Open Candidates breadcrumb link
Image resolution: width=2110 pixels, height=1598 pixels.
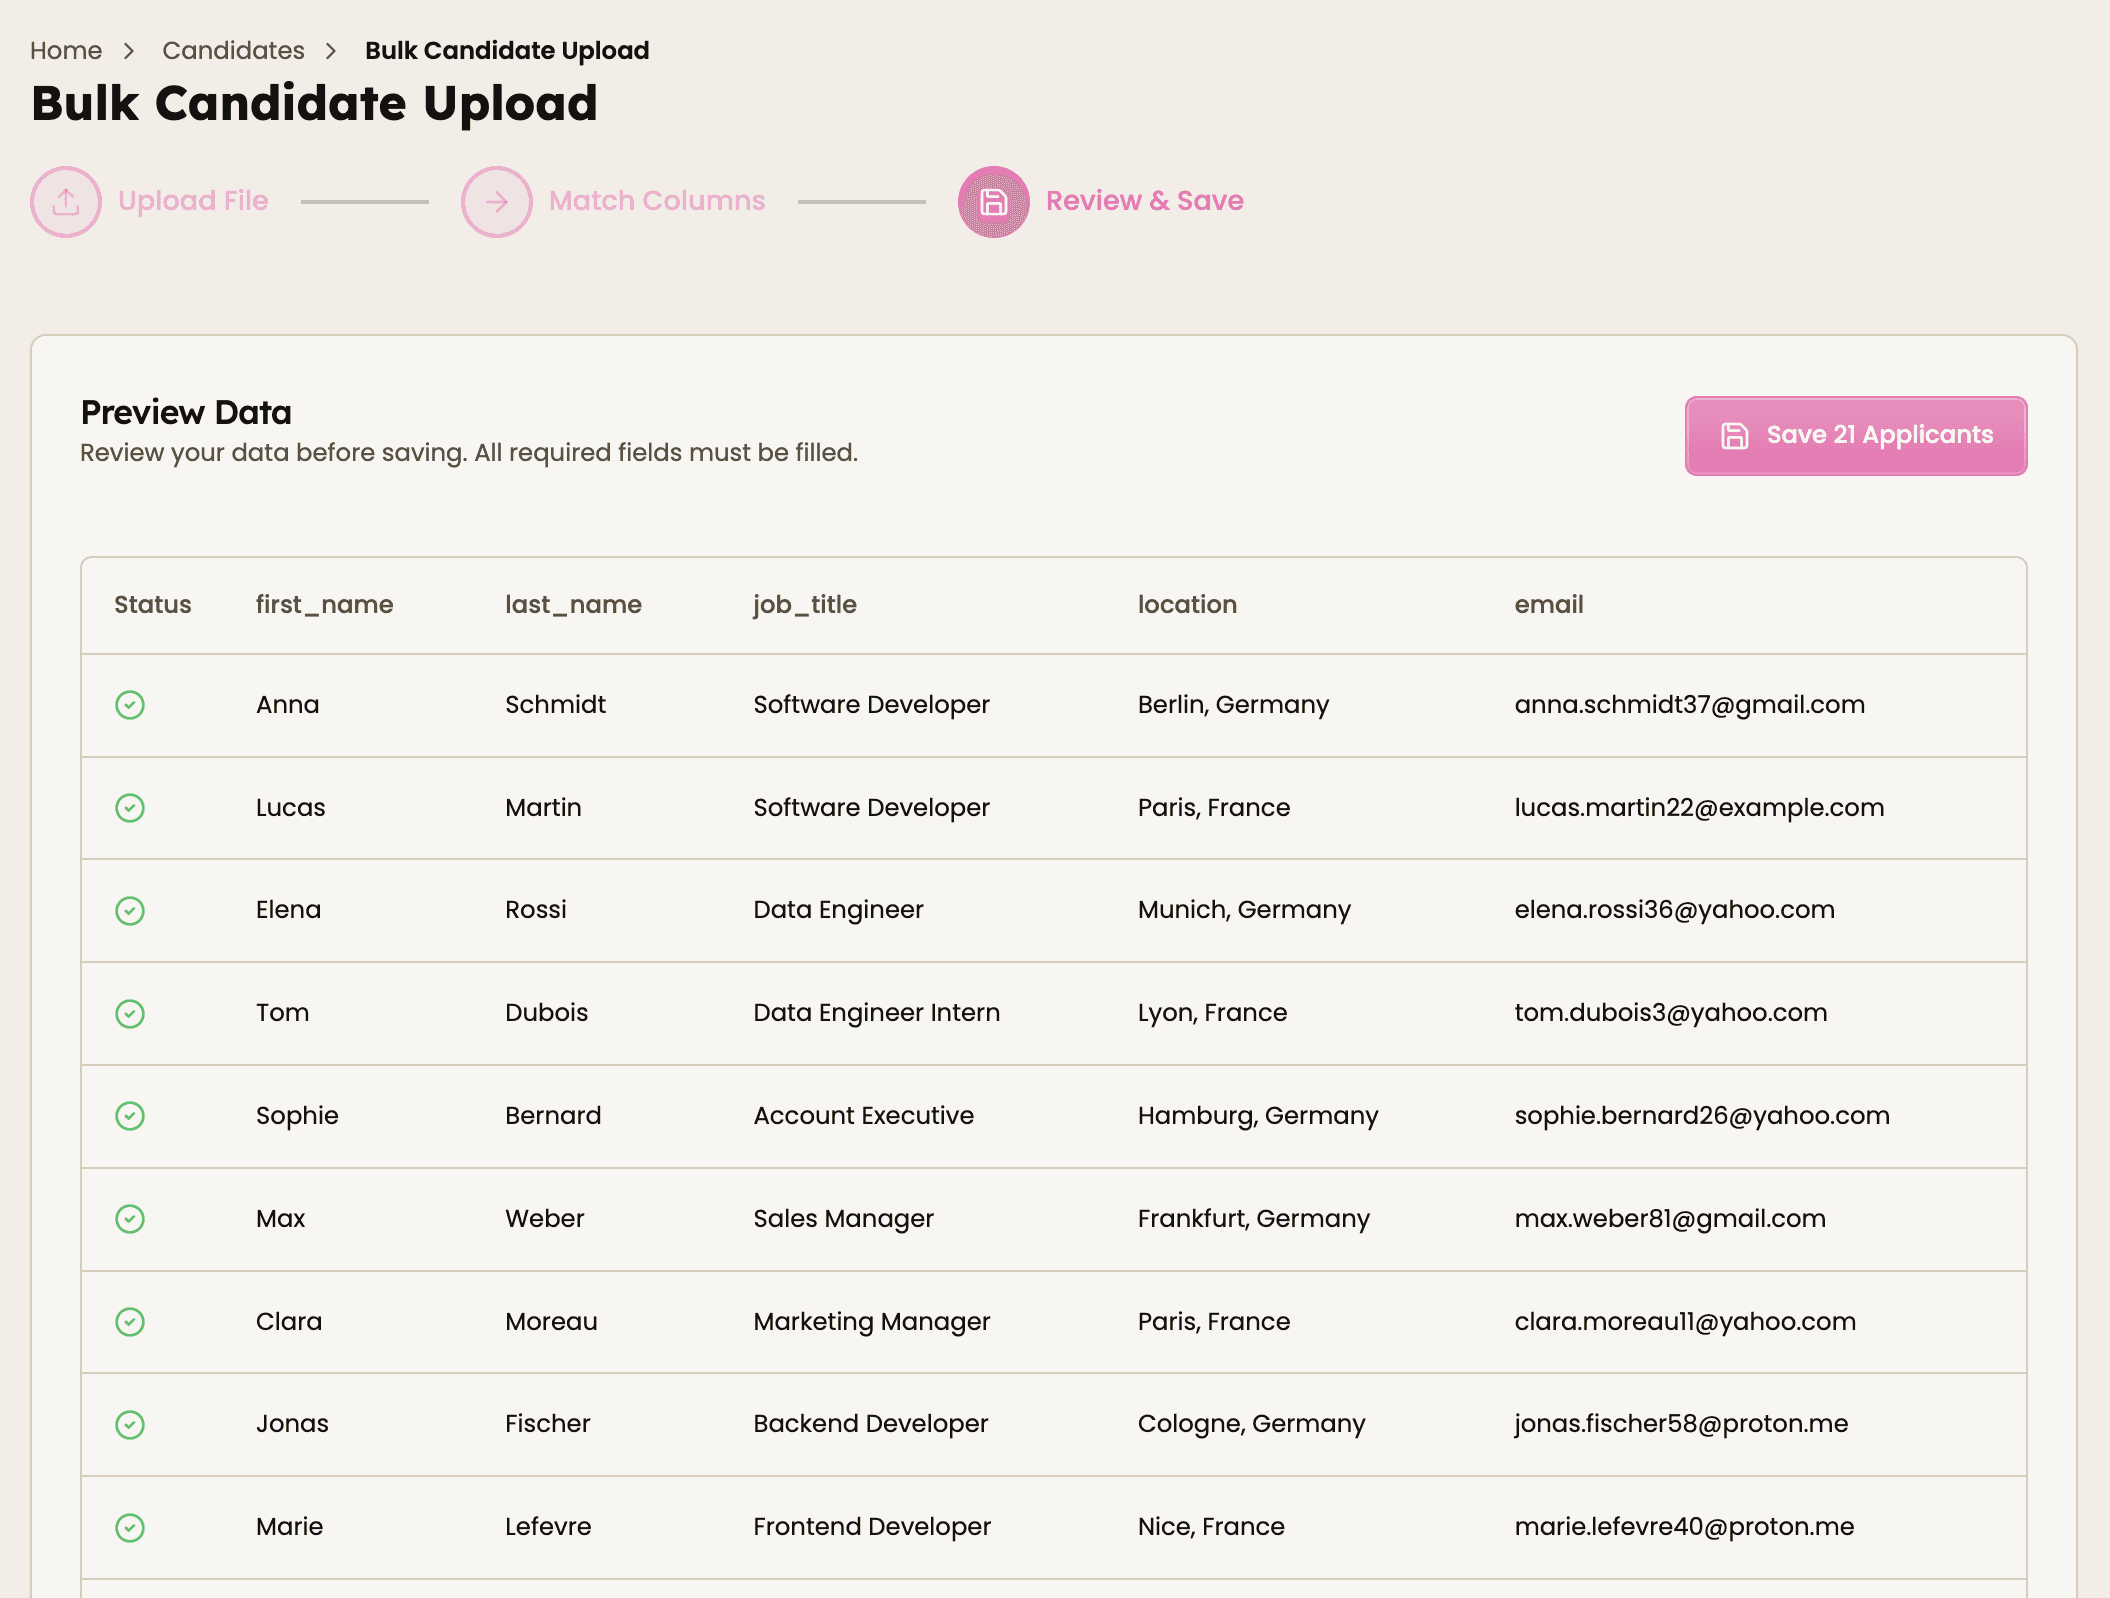tap(233, 50)
